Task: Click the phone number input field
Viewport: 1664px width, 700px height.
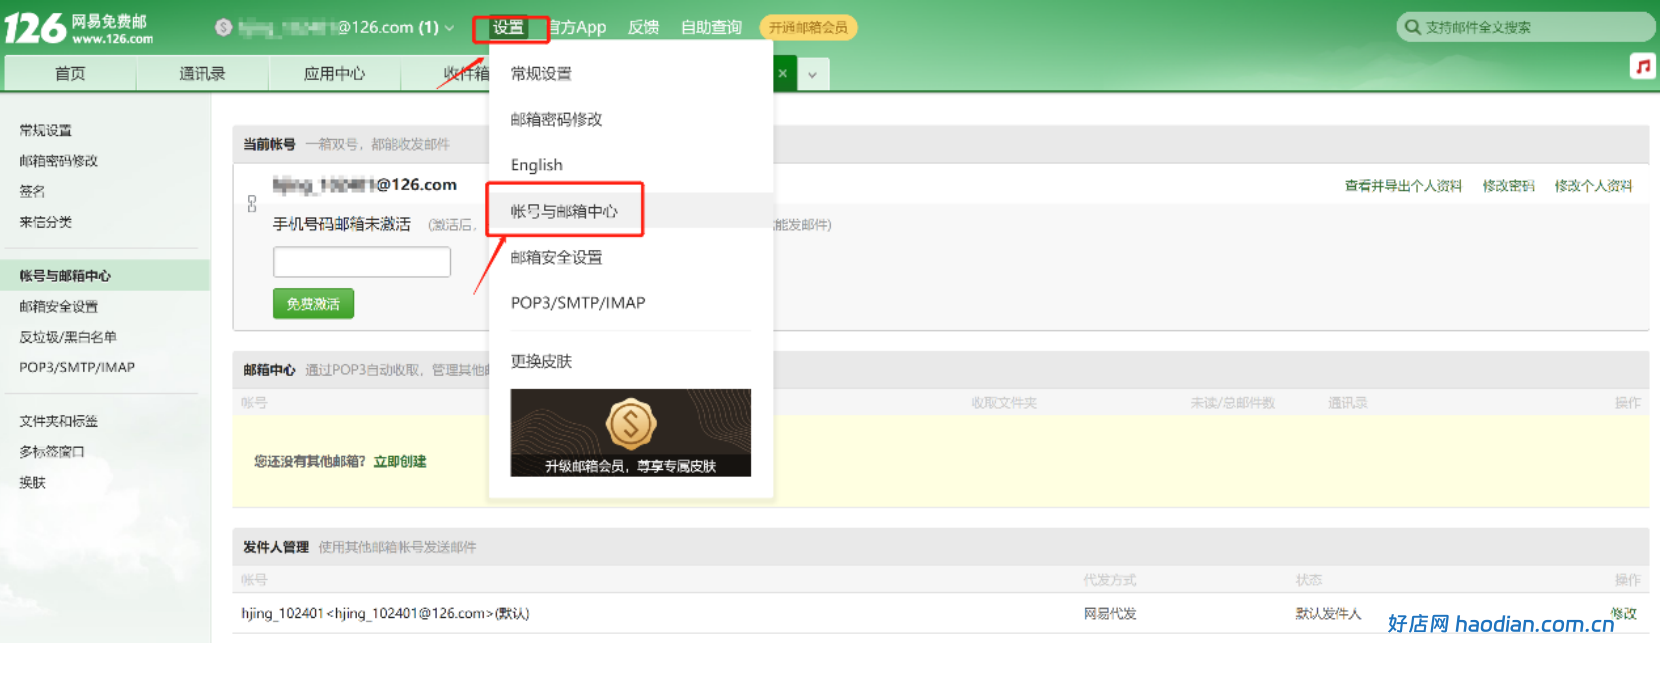Action: [x=362, y=262]
